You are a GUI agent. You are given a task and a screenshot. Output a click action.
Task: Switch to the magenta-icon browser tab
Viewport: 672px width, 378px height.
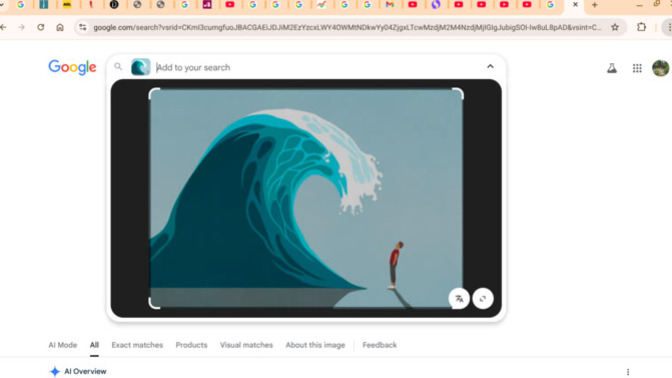click(207, 5)
